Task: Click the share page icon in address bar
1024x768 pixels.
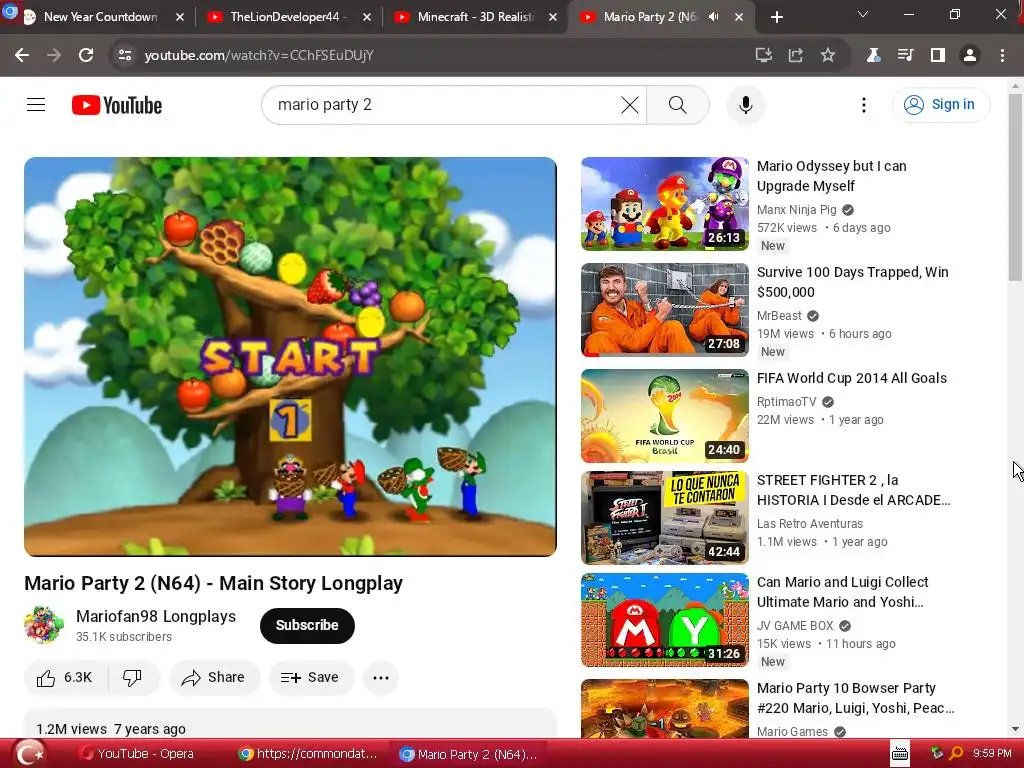Action: click(x=795, y=56)
